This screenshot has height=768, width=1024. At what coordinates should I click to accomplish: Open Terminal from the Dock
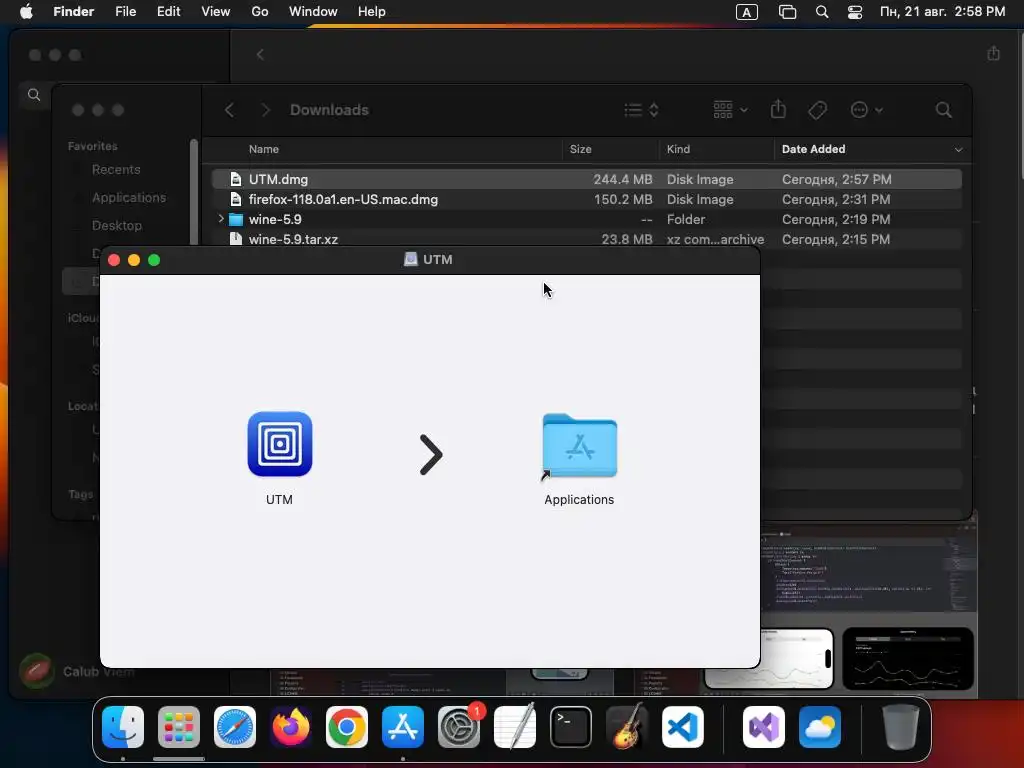[x=571, y=727]
